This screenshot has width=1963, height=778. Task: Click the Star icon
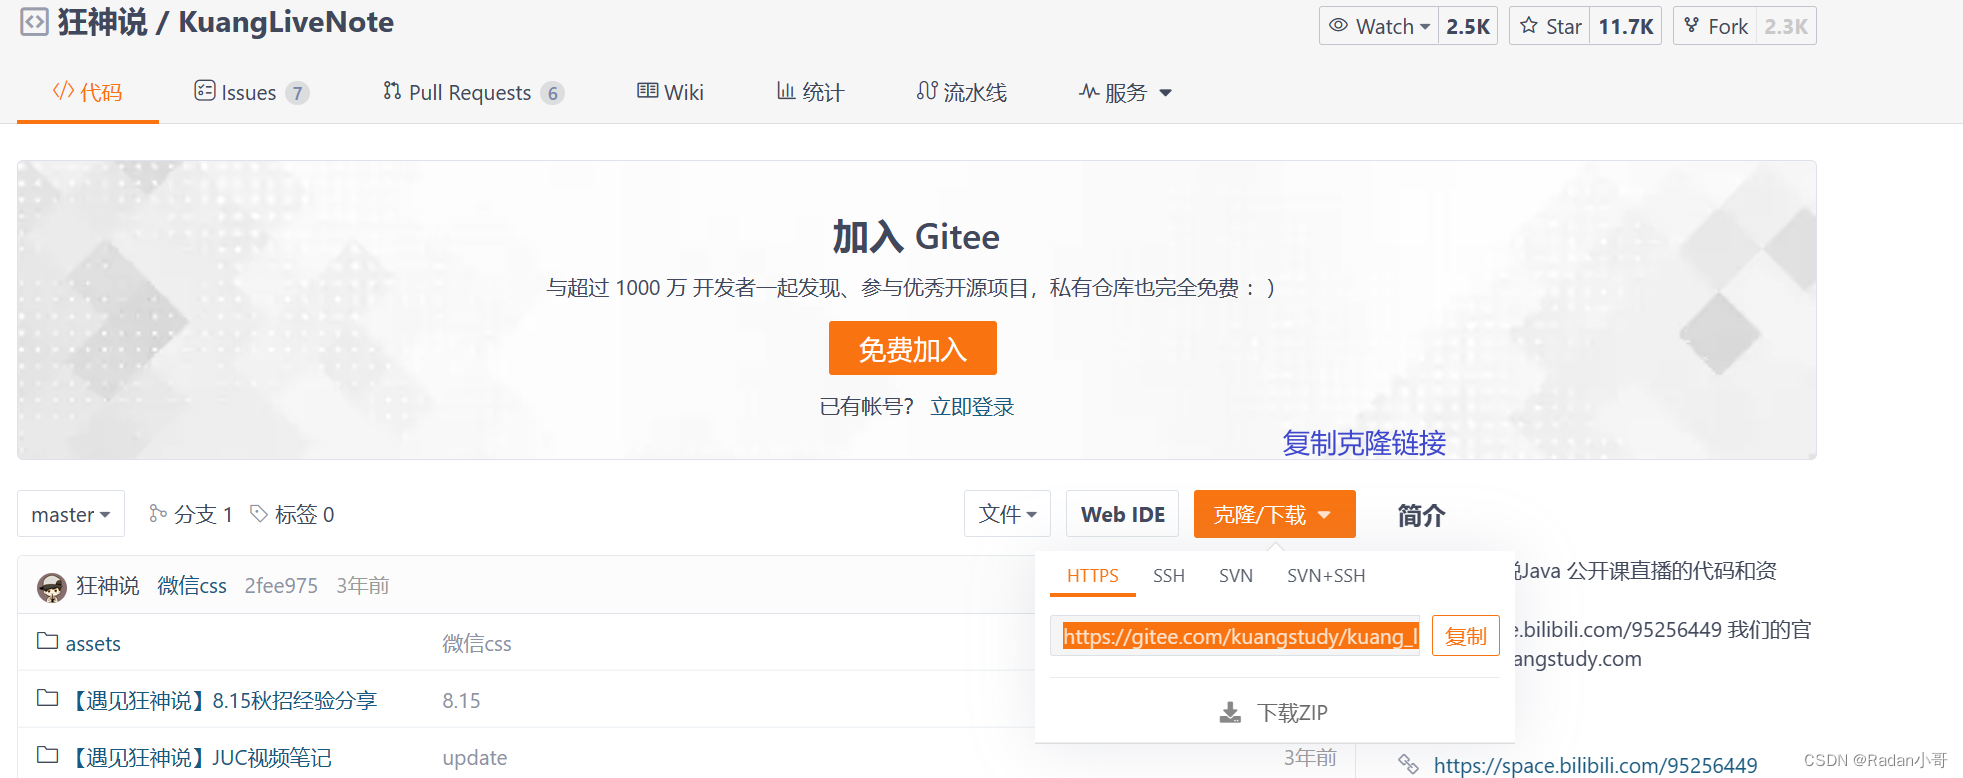[x=1529, y=26]
